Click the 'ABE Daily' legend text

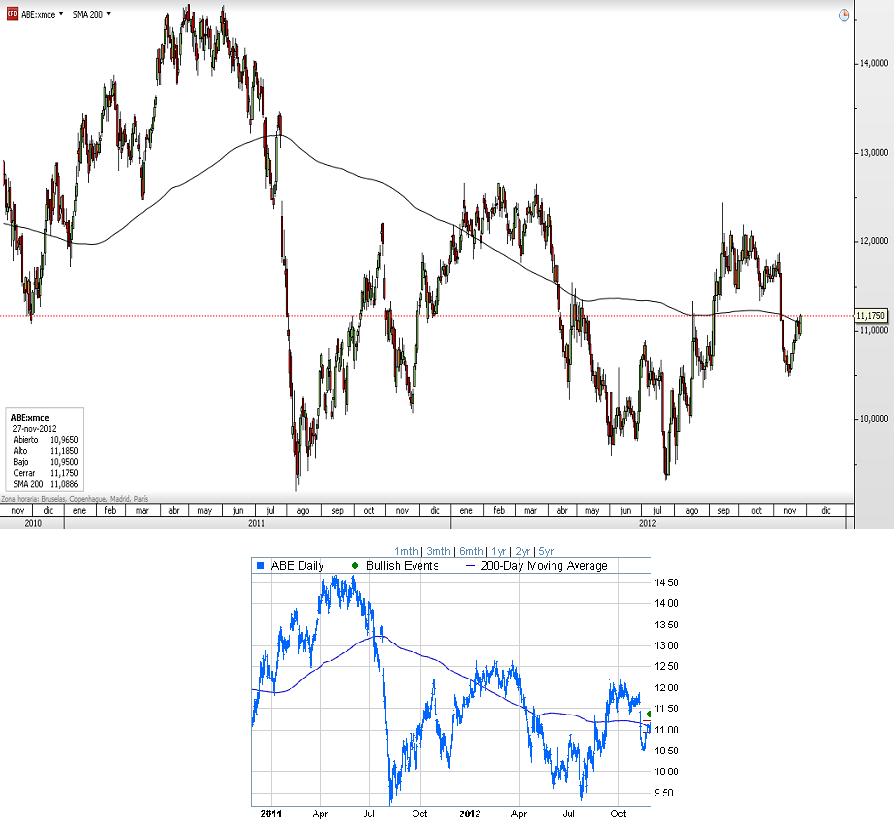[297, 566]
